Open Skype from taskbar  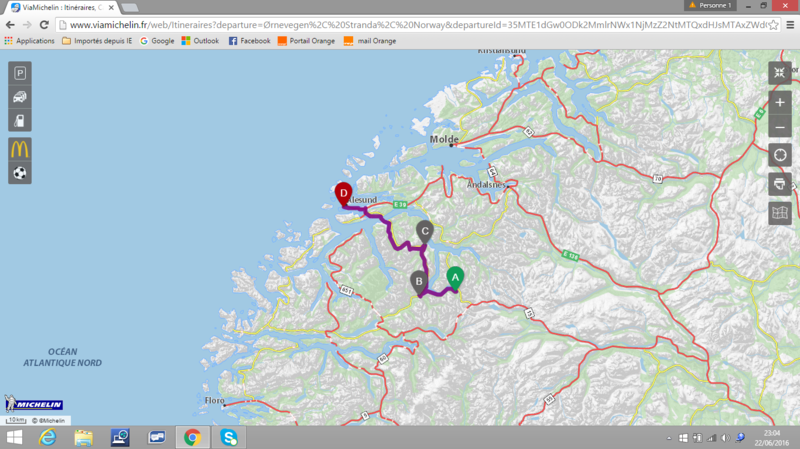click(x=229, y=437)
